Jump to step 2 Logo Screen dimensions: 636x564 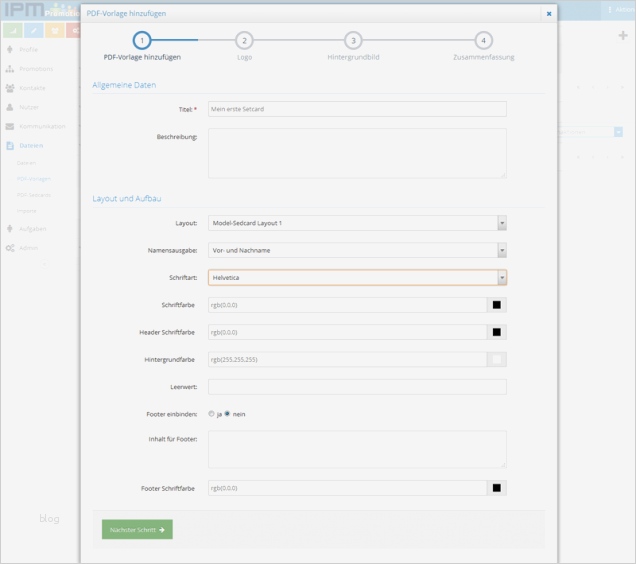(x=244, y=41)
